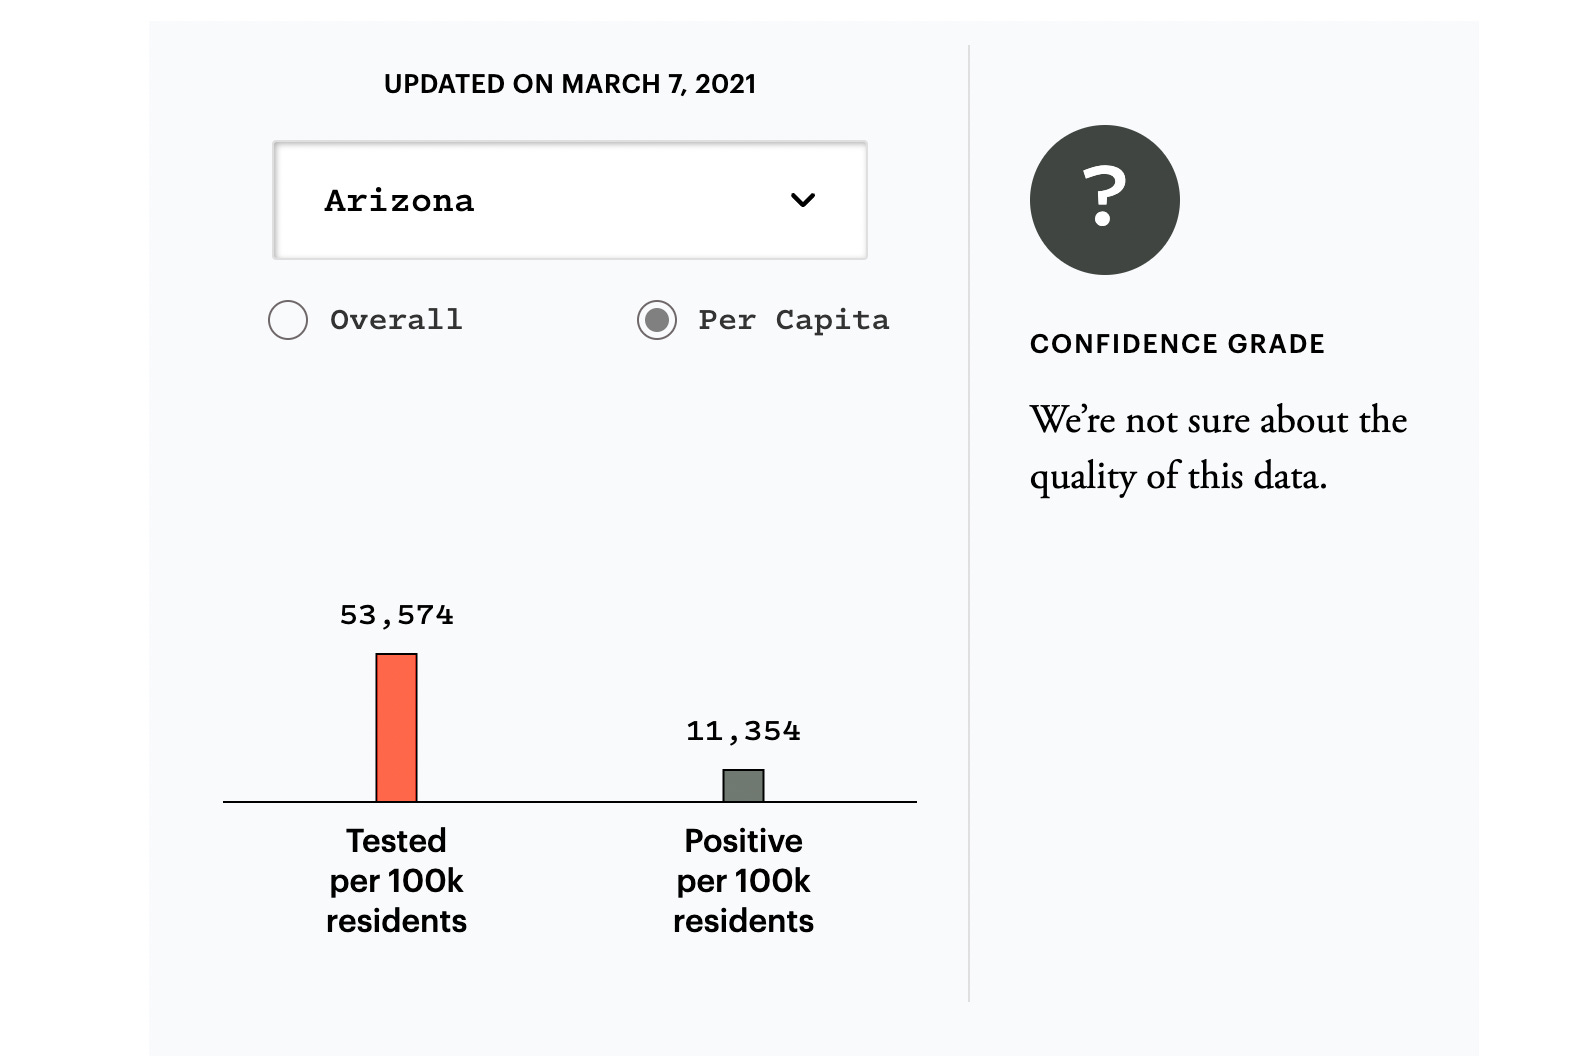
Task: Select the Overall radio button
Action: click(x=288, y=320)
